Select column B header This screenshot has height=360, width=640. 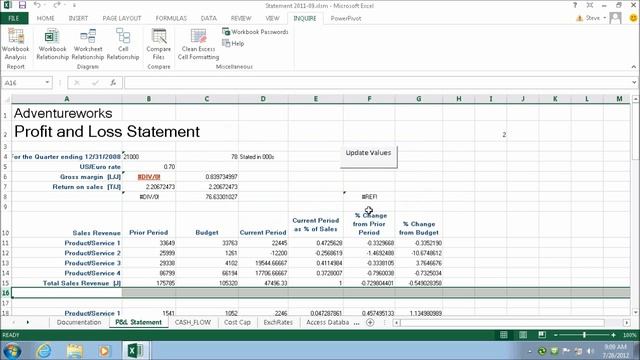[x=149, y=99]
